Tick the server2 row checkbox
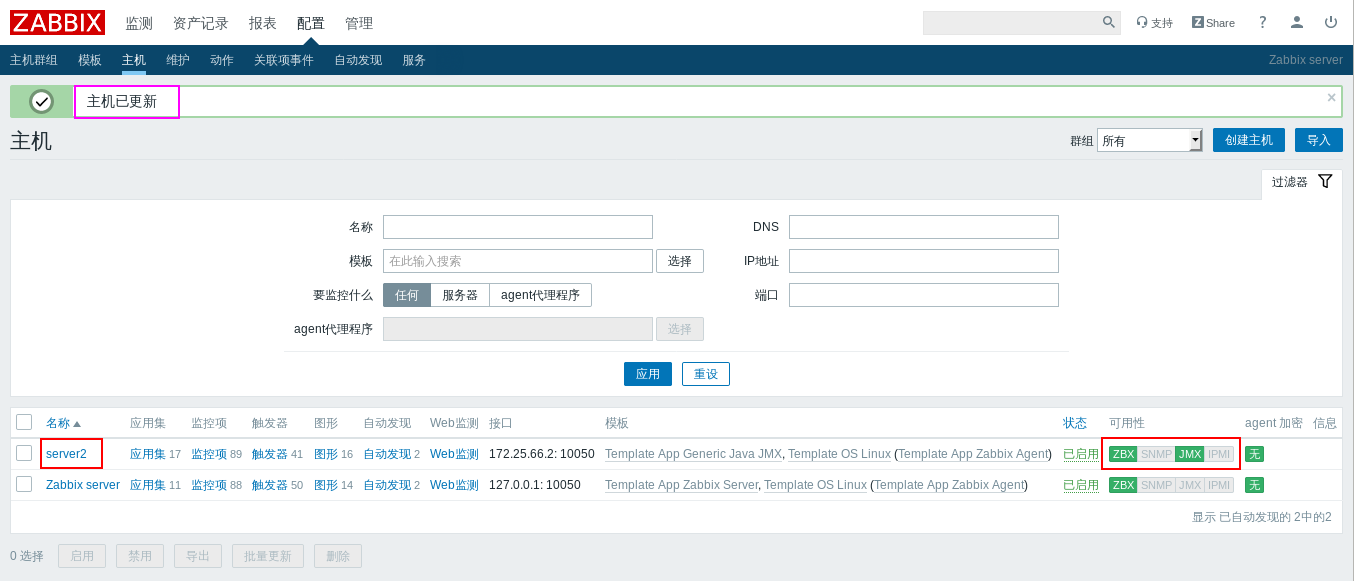The image size is (1354, 581). (x=24, y=453)
